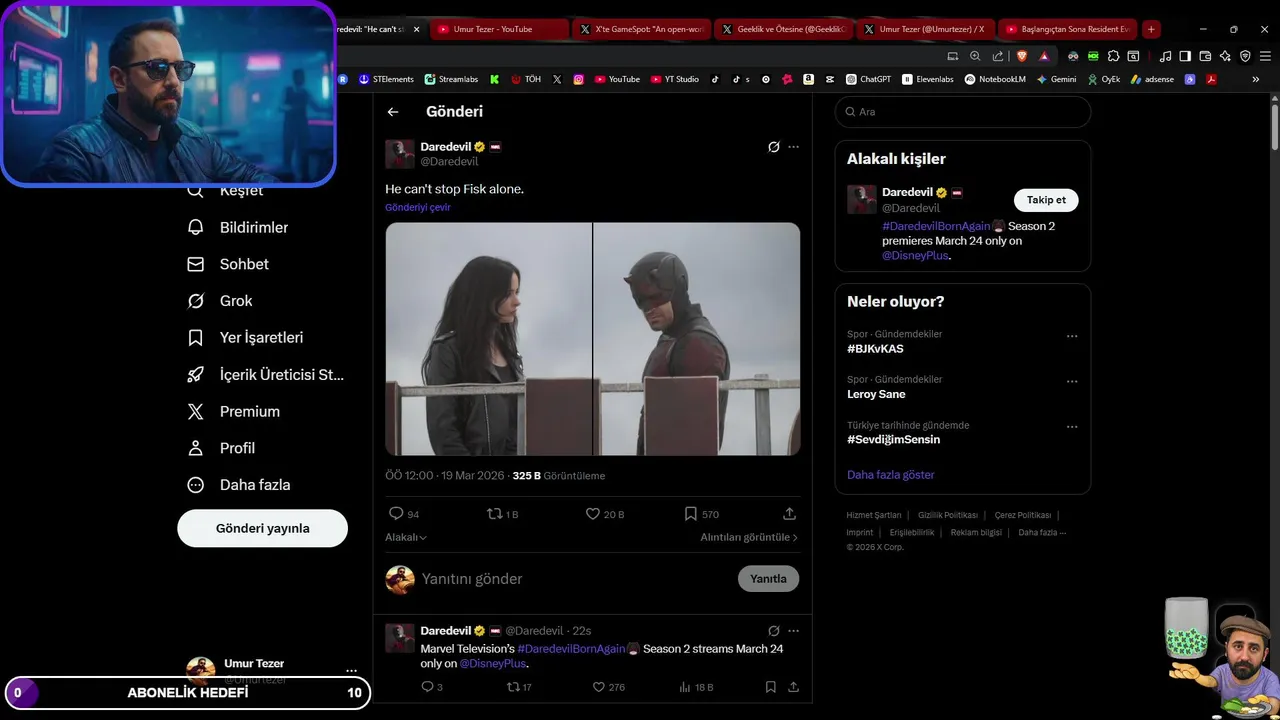Open Çerez Politikası footer link

tap(1023, 515)
